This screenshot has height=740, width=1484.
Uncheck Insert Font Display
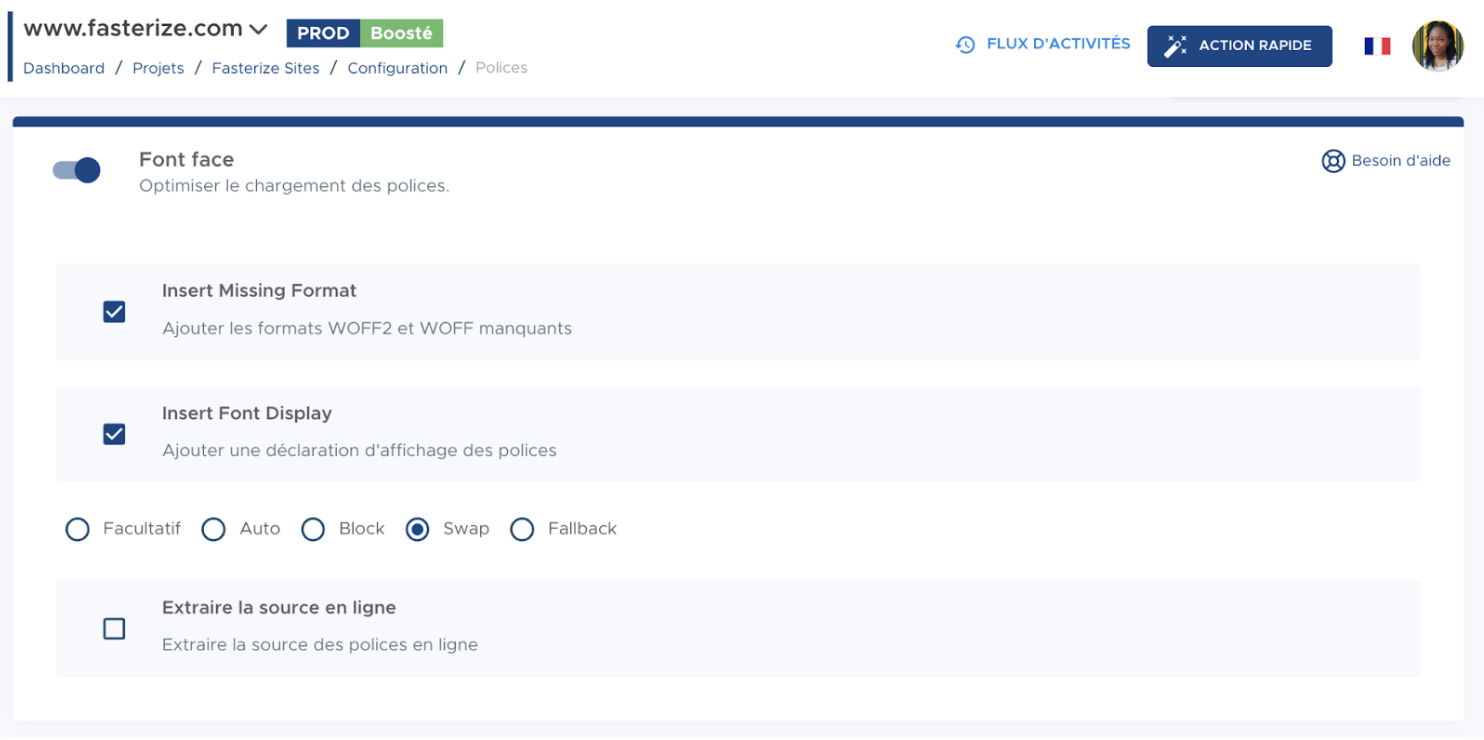(x=114, y=434)
